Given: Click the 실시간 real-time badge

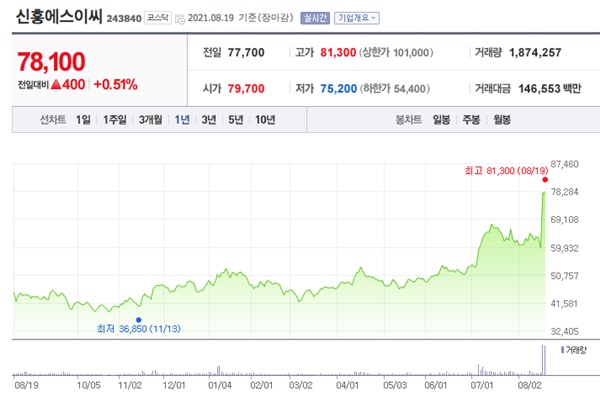Looking at the screenshot, I should [x=315, y=18].
